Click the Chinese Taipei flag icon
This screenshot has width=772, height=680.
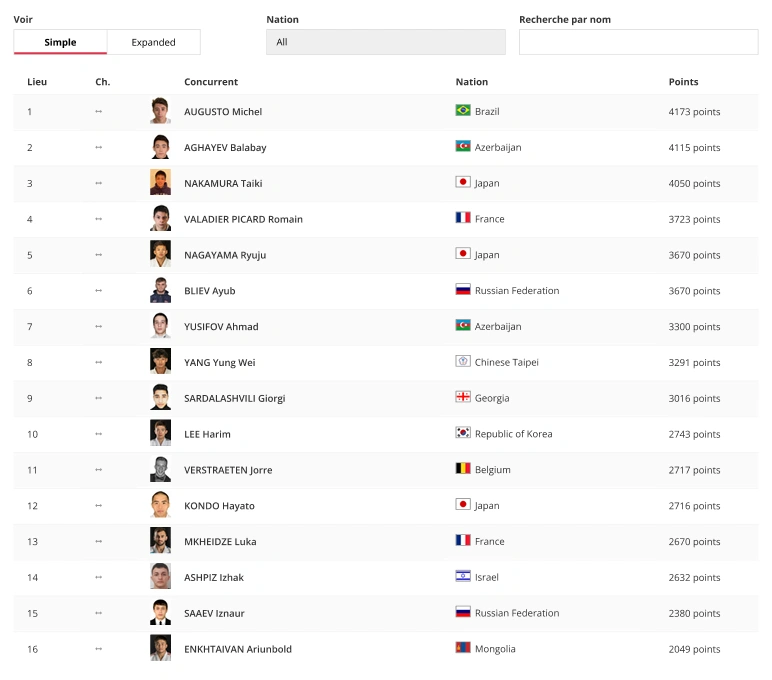463,362
